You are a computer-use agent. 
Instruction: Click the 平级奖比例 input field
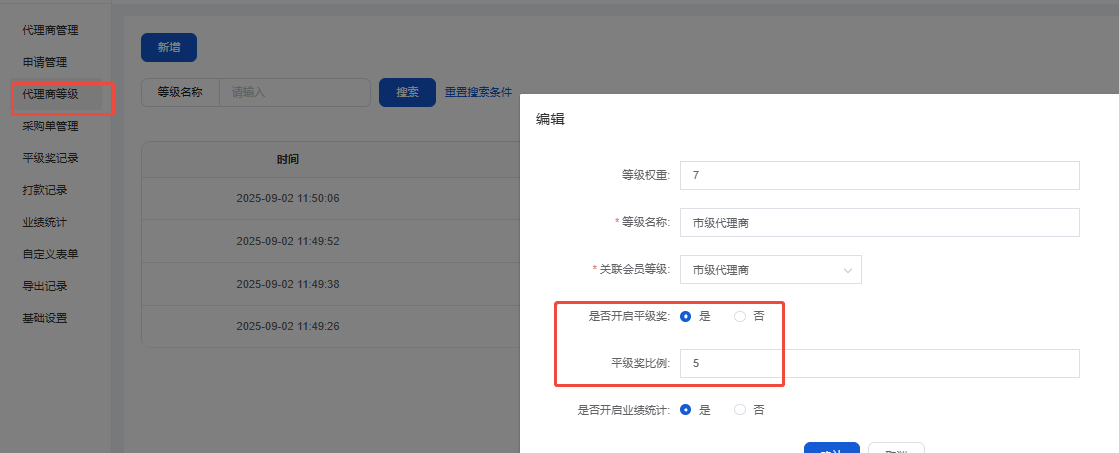point(879,364)
